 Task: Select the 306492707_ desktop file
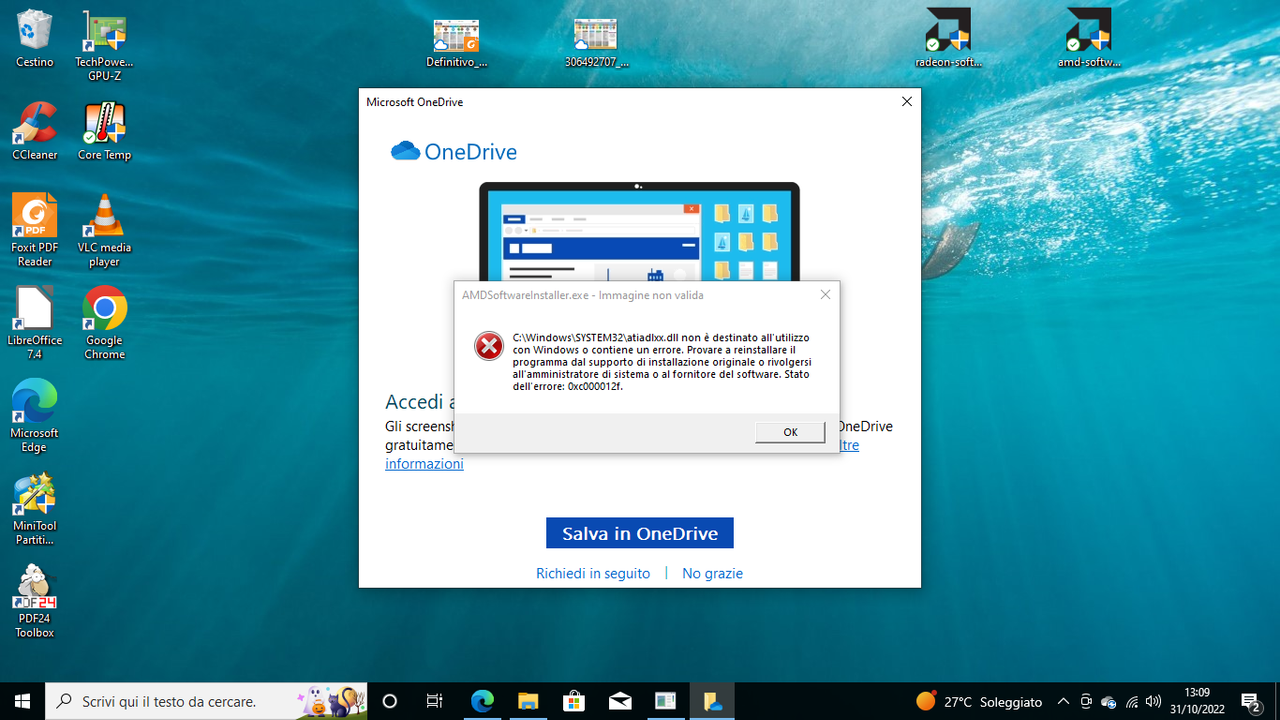[596, 43]
